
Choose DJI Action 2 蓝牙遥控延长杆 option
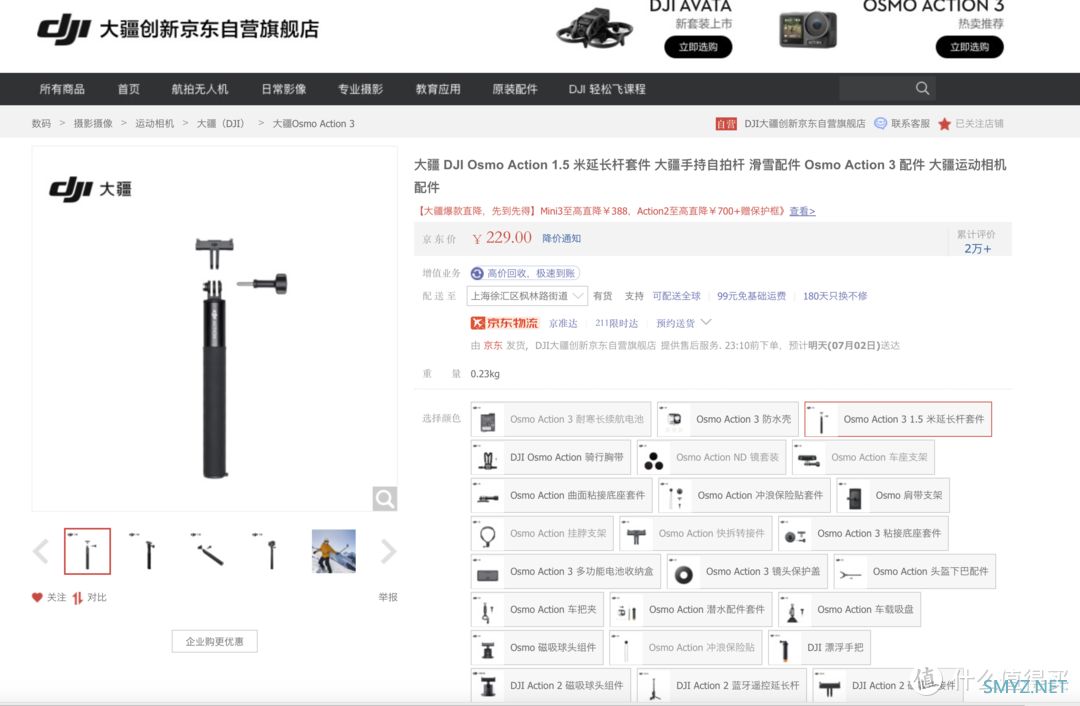[x=722, y=685]
